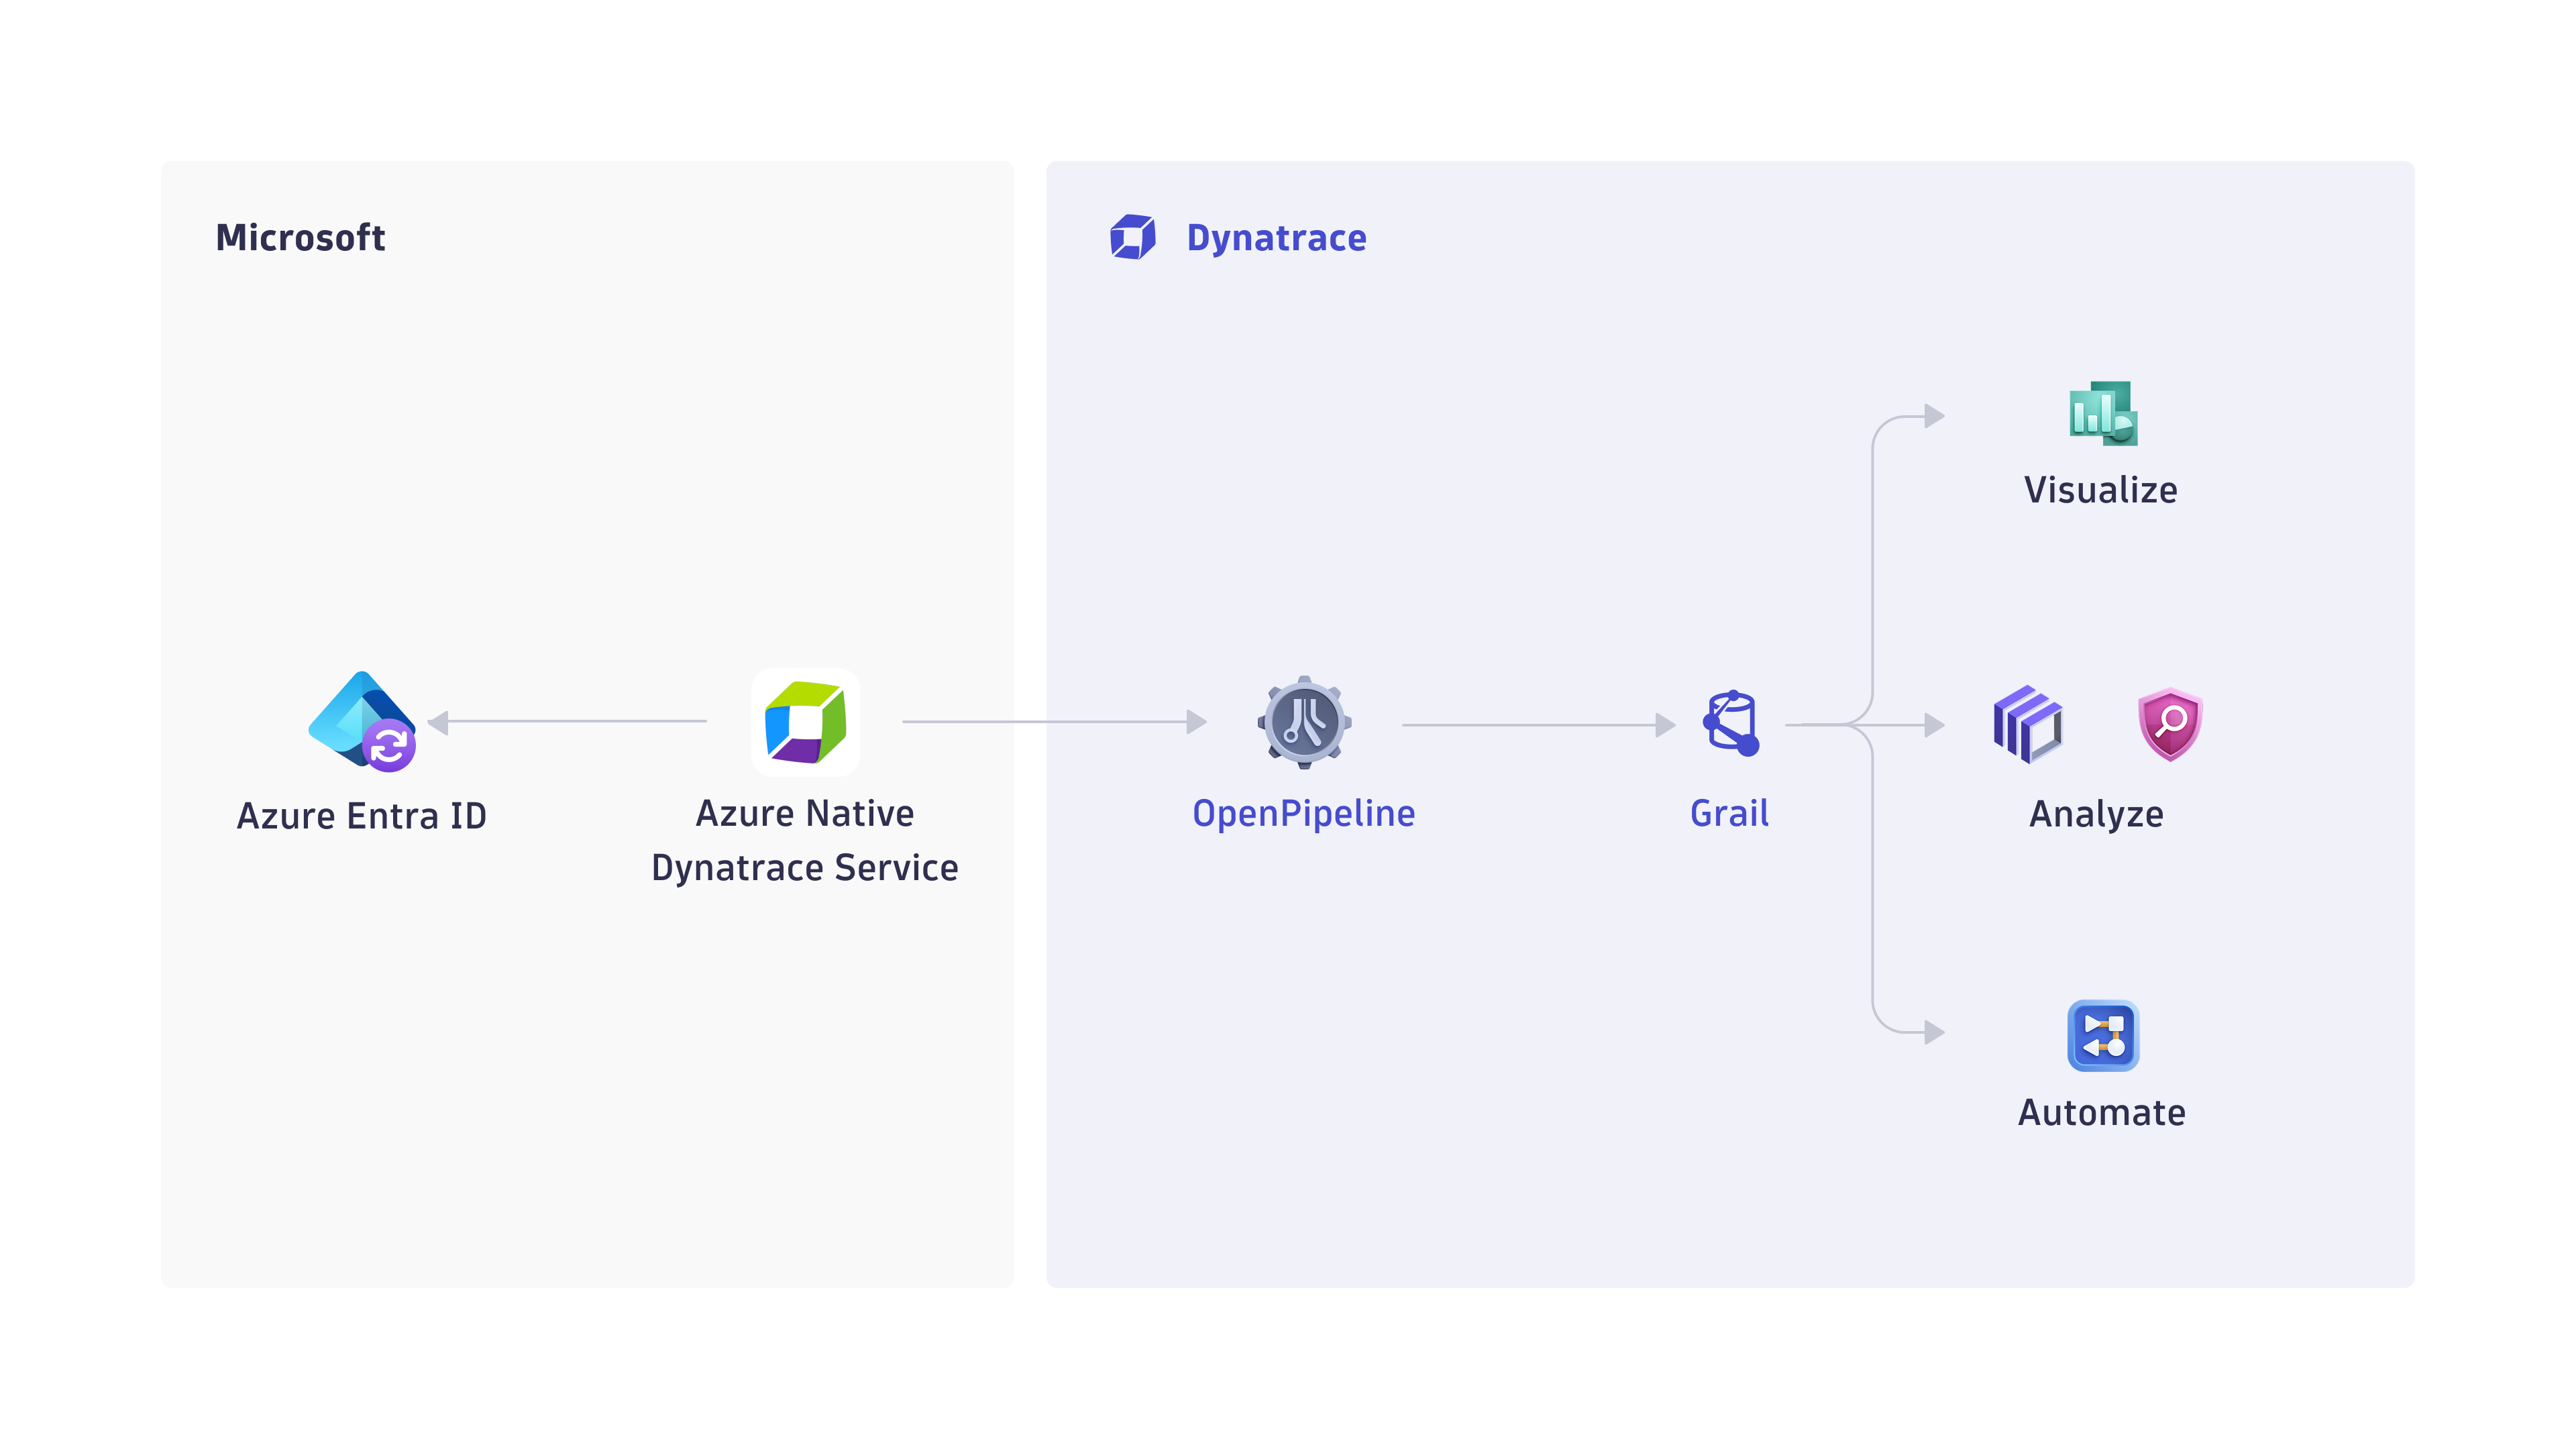The image size is (2576, 1449).
Task: Click the Dynatrace logo icon in header
Action: [x=1133, y=237]
